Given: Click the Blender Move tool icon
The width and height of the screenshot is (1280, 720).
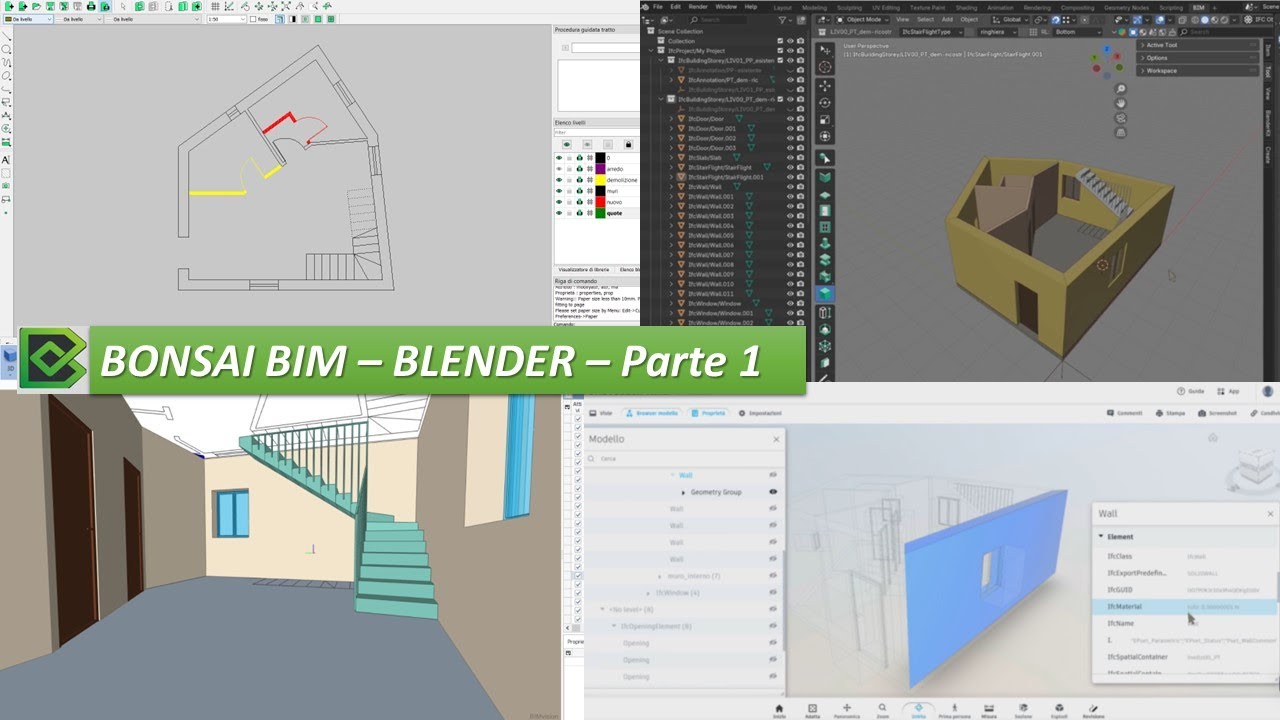Looking at the screenshot, I should coord(825,86).
